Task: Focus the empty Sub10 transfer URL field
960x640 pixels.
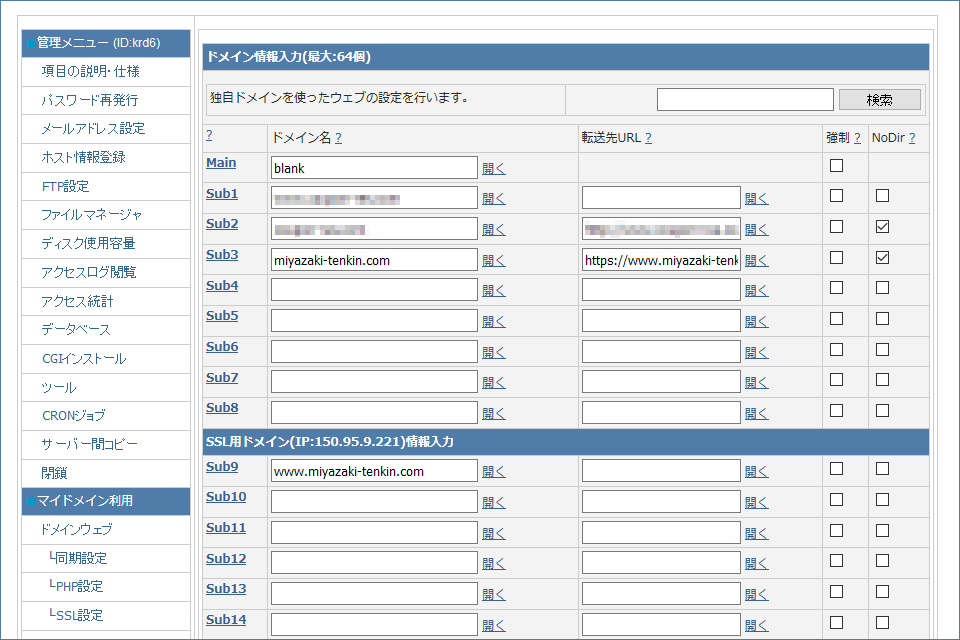Action: tap(661, 502)
